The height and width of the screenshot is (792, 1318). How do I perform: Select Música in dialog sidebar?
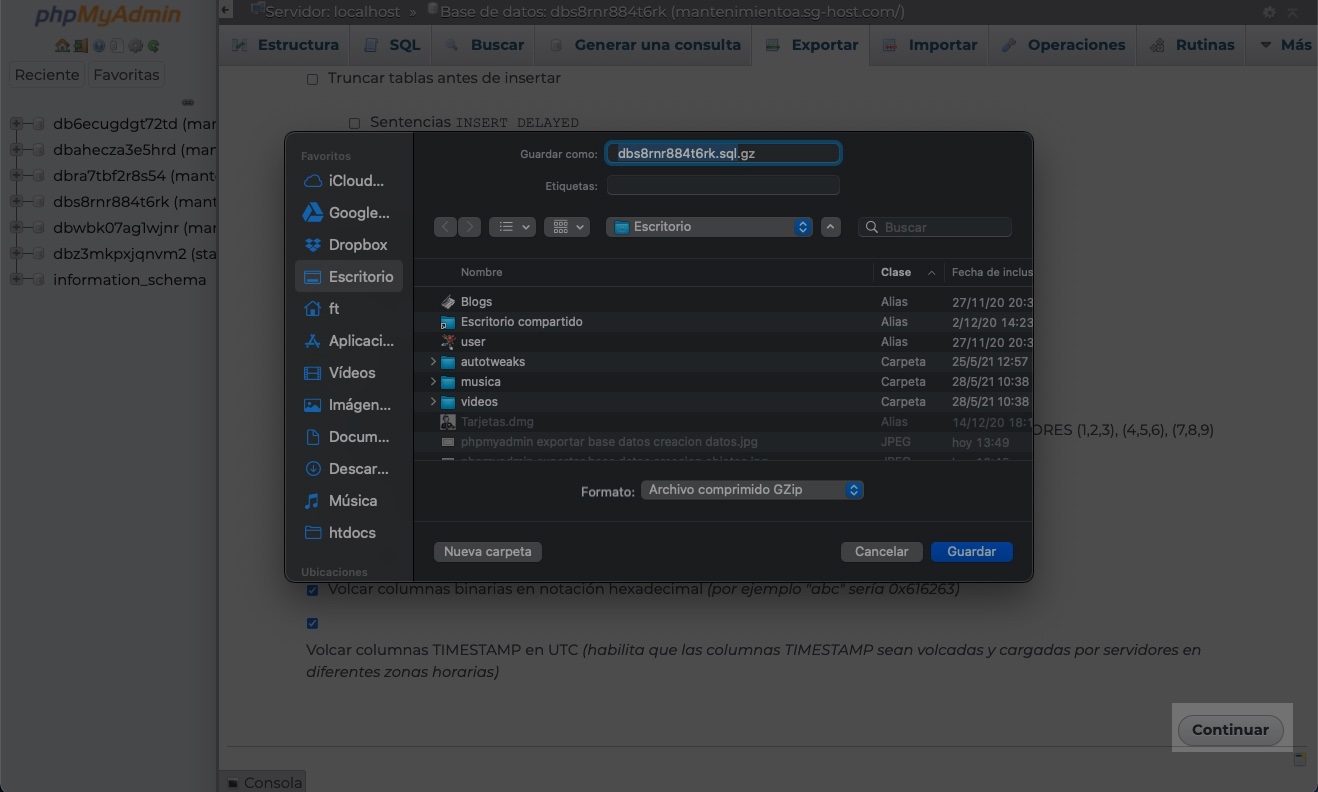tap(349, 501)
